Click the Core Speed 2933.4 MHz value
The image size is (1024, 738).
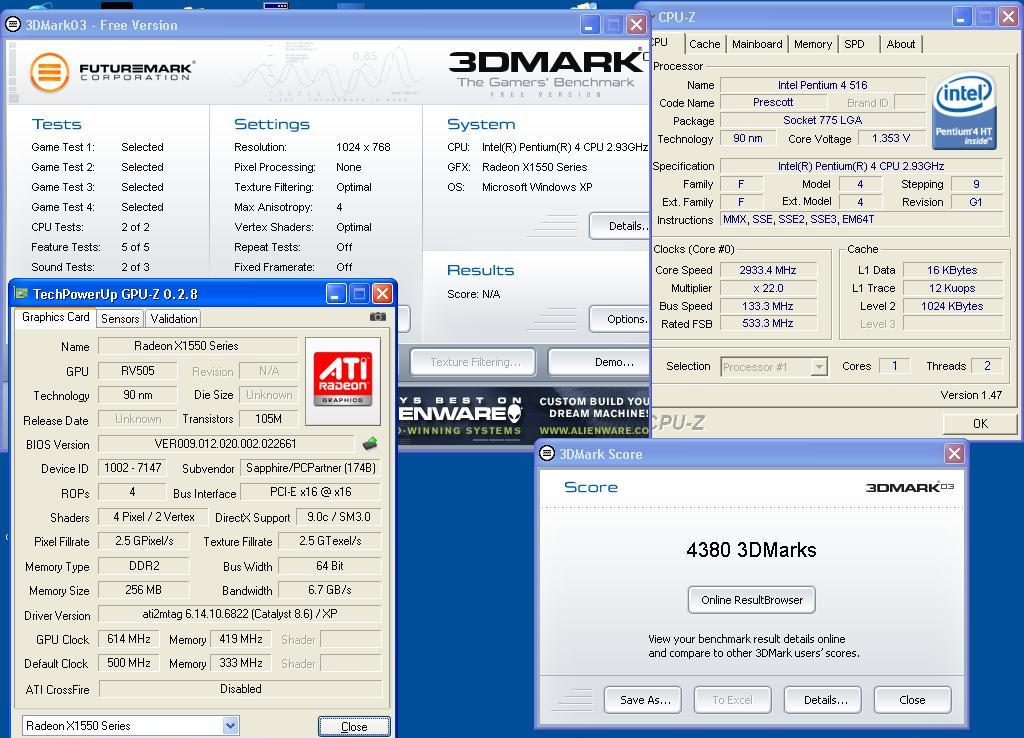pos(768,270)
